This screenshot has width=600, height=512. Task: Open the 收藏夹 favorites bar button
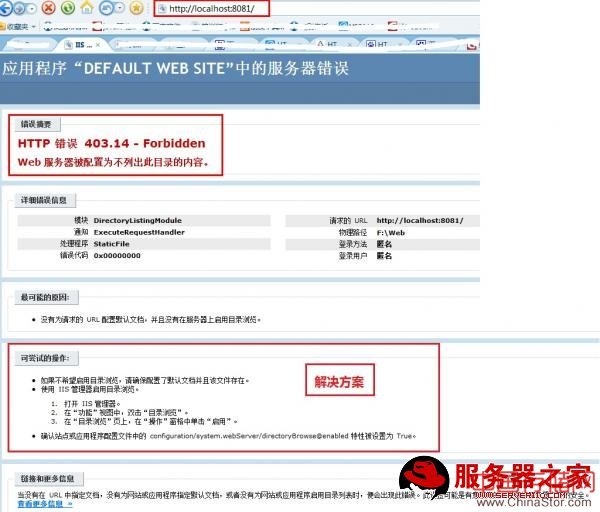[x=17, y=26]
